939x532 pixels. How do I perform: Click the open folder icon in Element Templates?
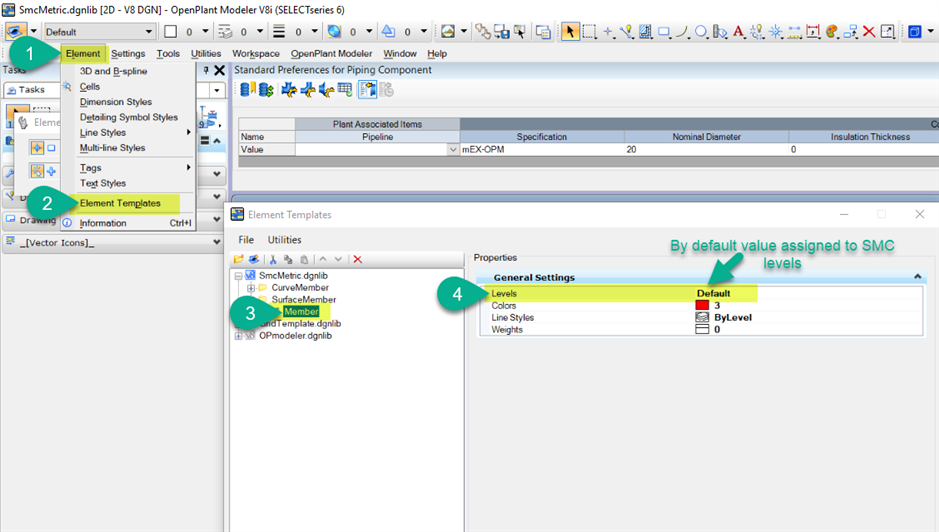238,259
